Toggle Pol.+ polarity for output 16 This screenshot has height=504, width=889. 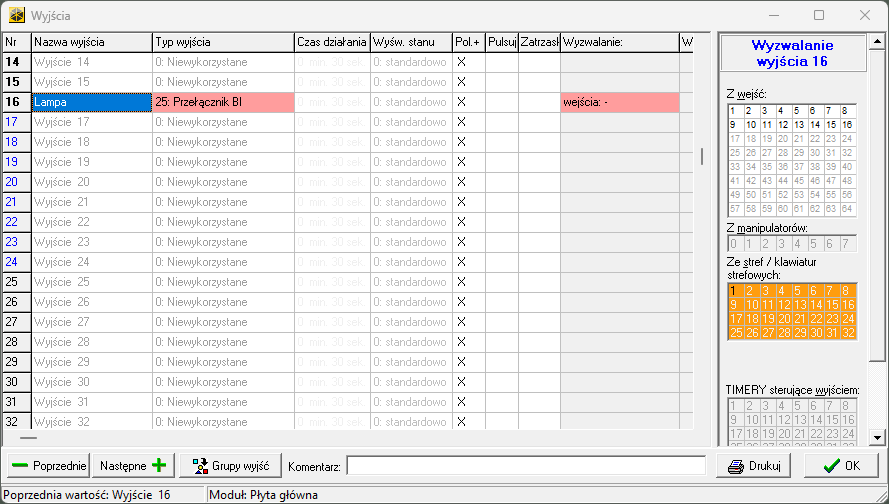(461, 102)
